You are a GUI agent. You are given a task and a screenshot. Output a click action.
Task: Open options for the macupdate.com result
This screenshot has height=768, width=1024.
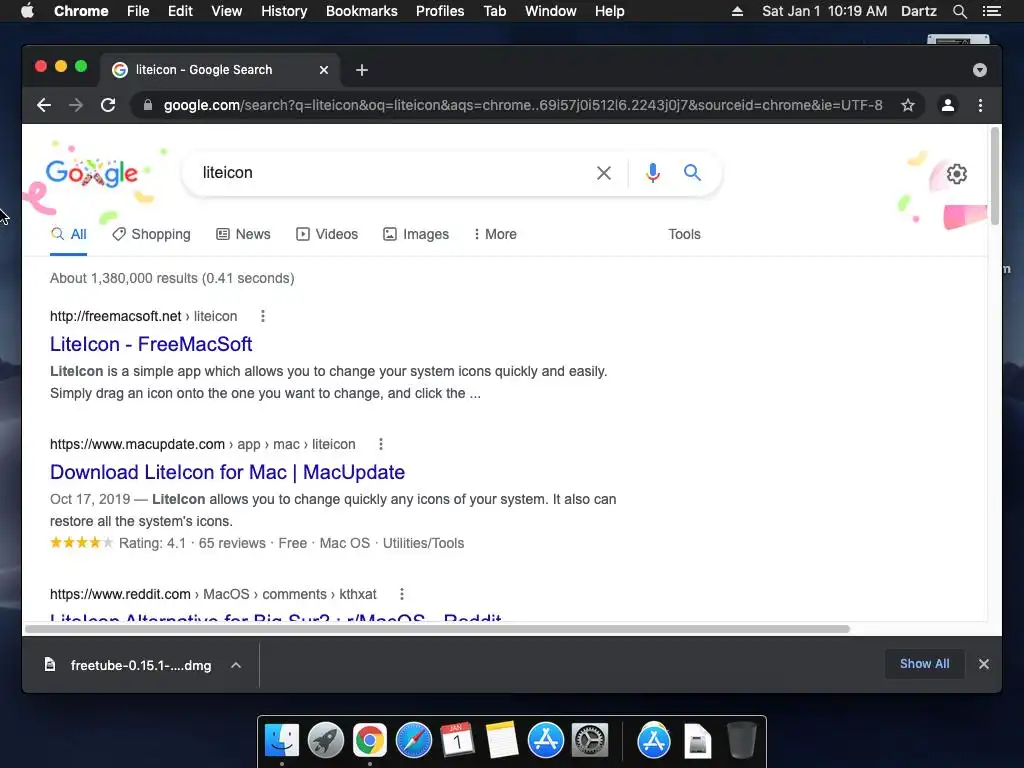pos(381,444)
